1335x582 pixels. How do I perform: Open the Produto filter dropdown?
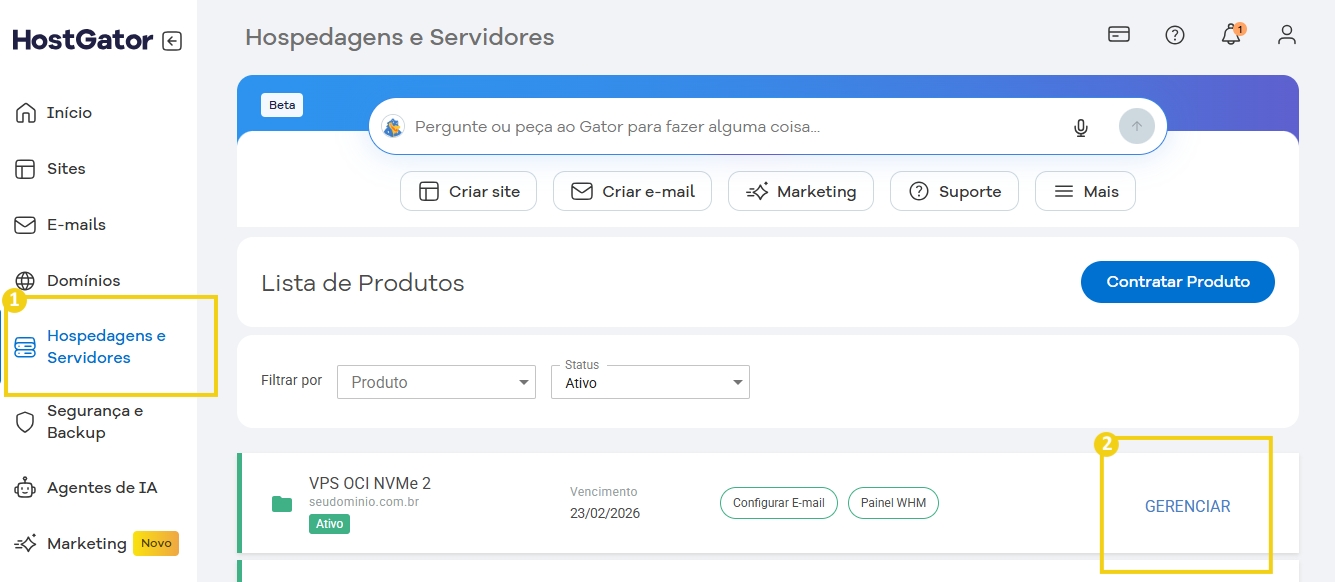point(436,382)
